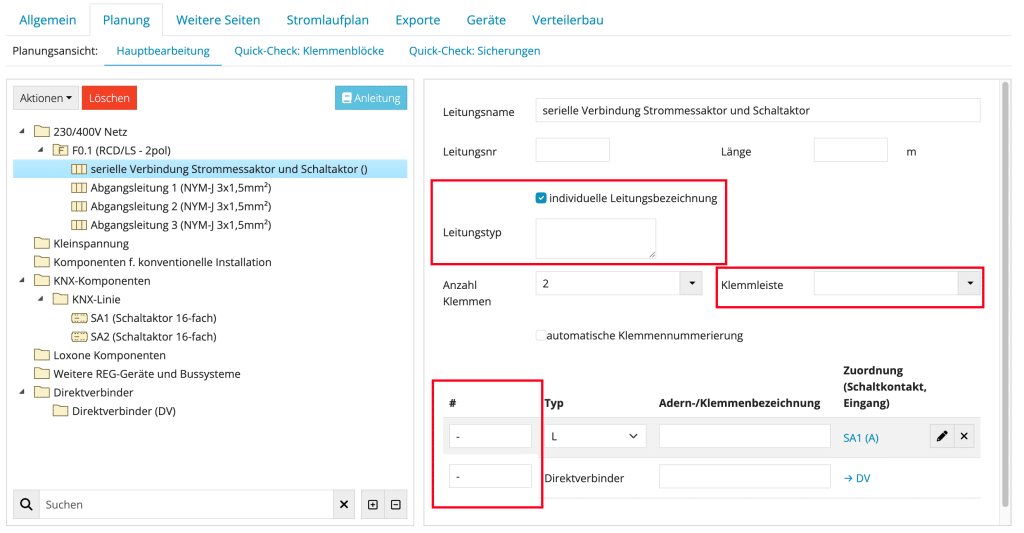Image resolution: width=1024 pixels, height=533 pixels.
Task: Click the Direktverbinder (DV) folder icon
Action: tap(60, 411)
